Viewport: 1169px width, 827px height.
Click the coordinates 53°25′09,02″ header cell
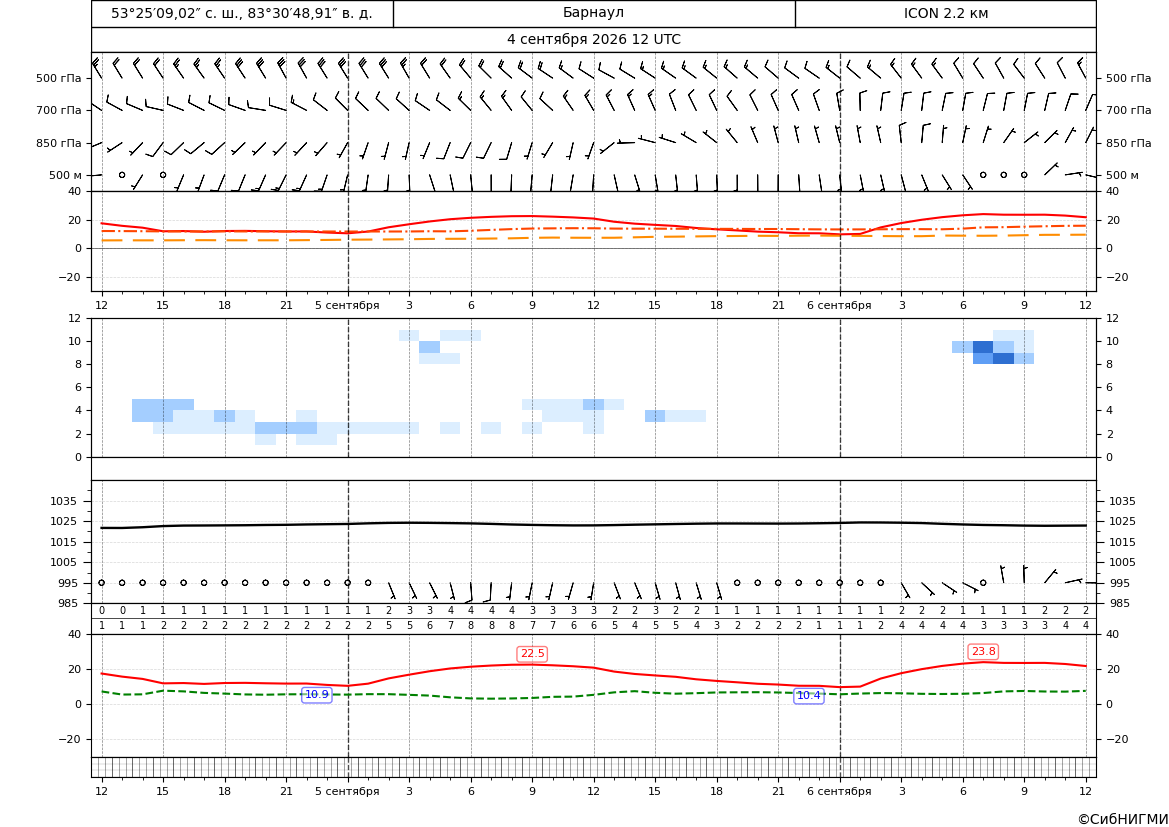[242, 13]
